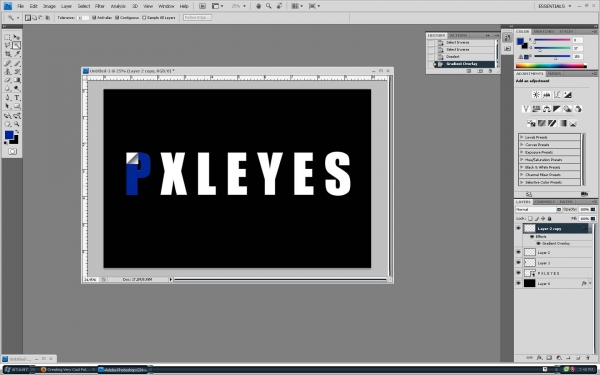
Task: Toggle Quick Mask mode button
Action: (x=12, y=152)
